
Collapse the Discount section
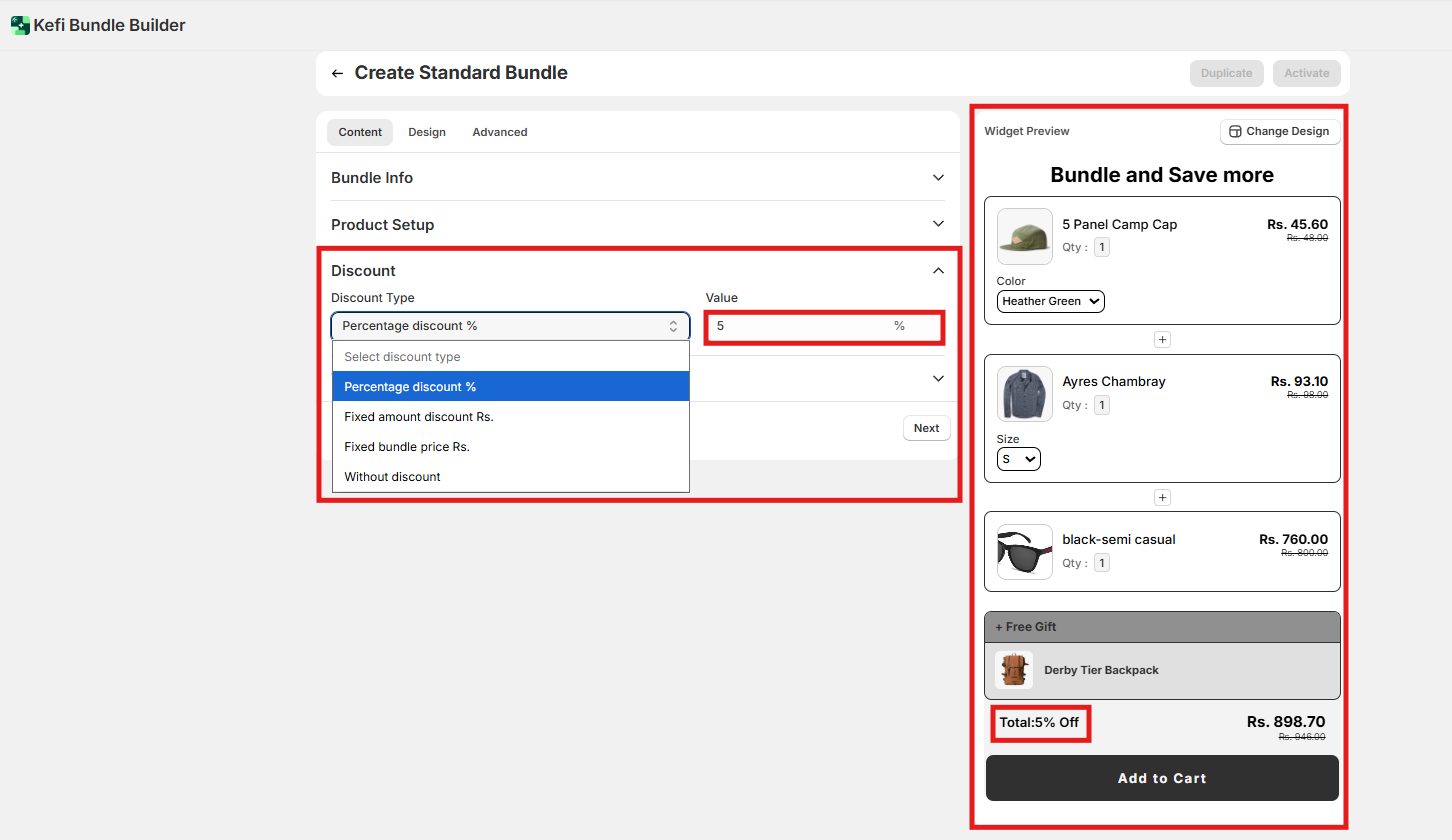click(938, 271)
